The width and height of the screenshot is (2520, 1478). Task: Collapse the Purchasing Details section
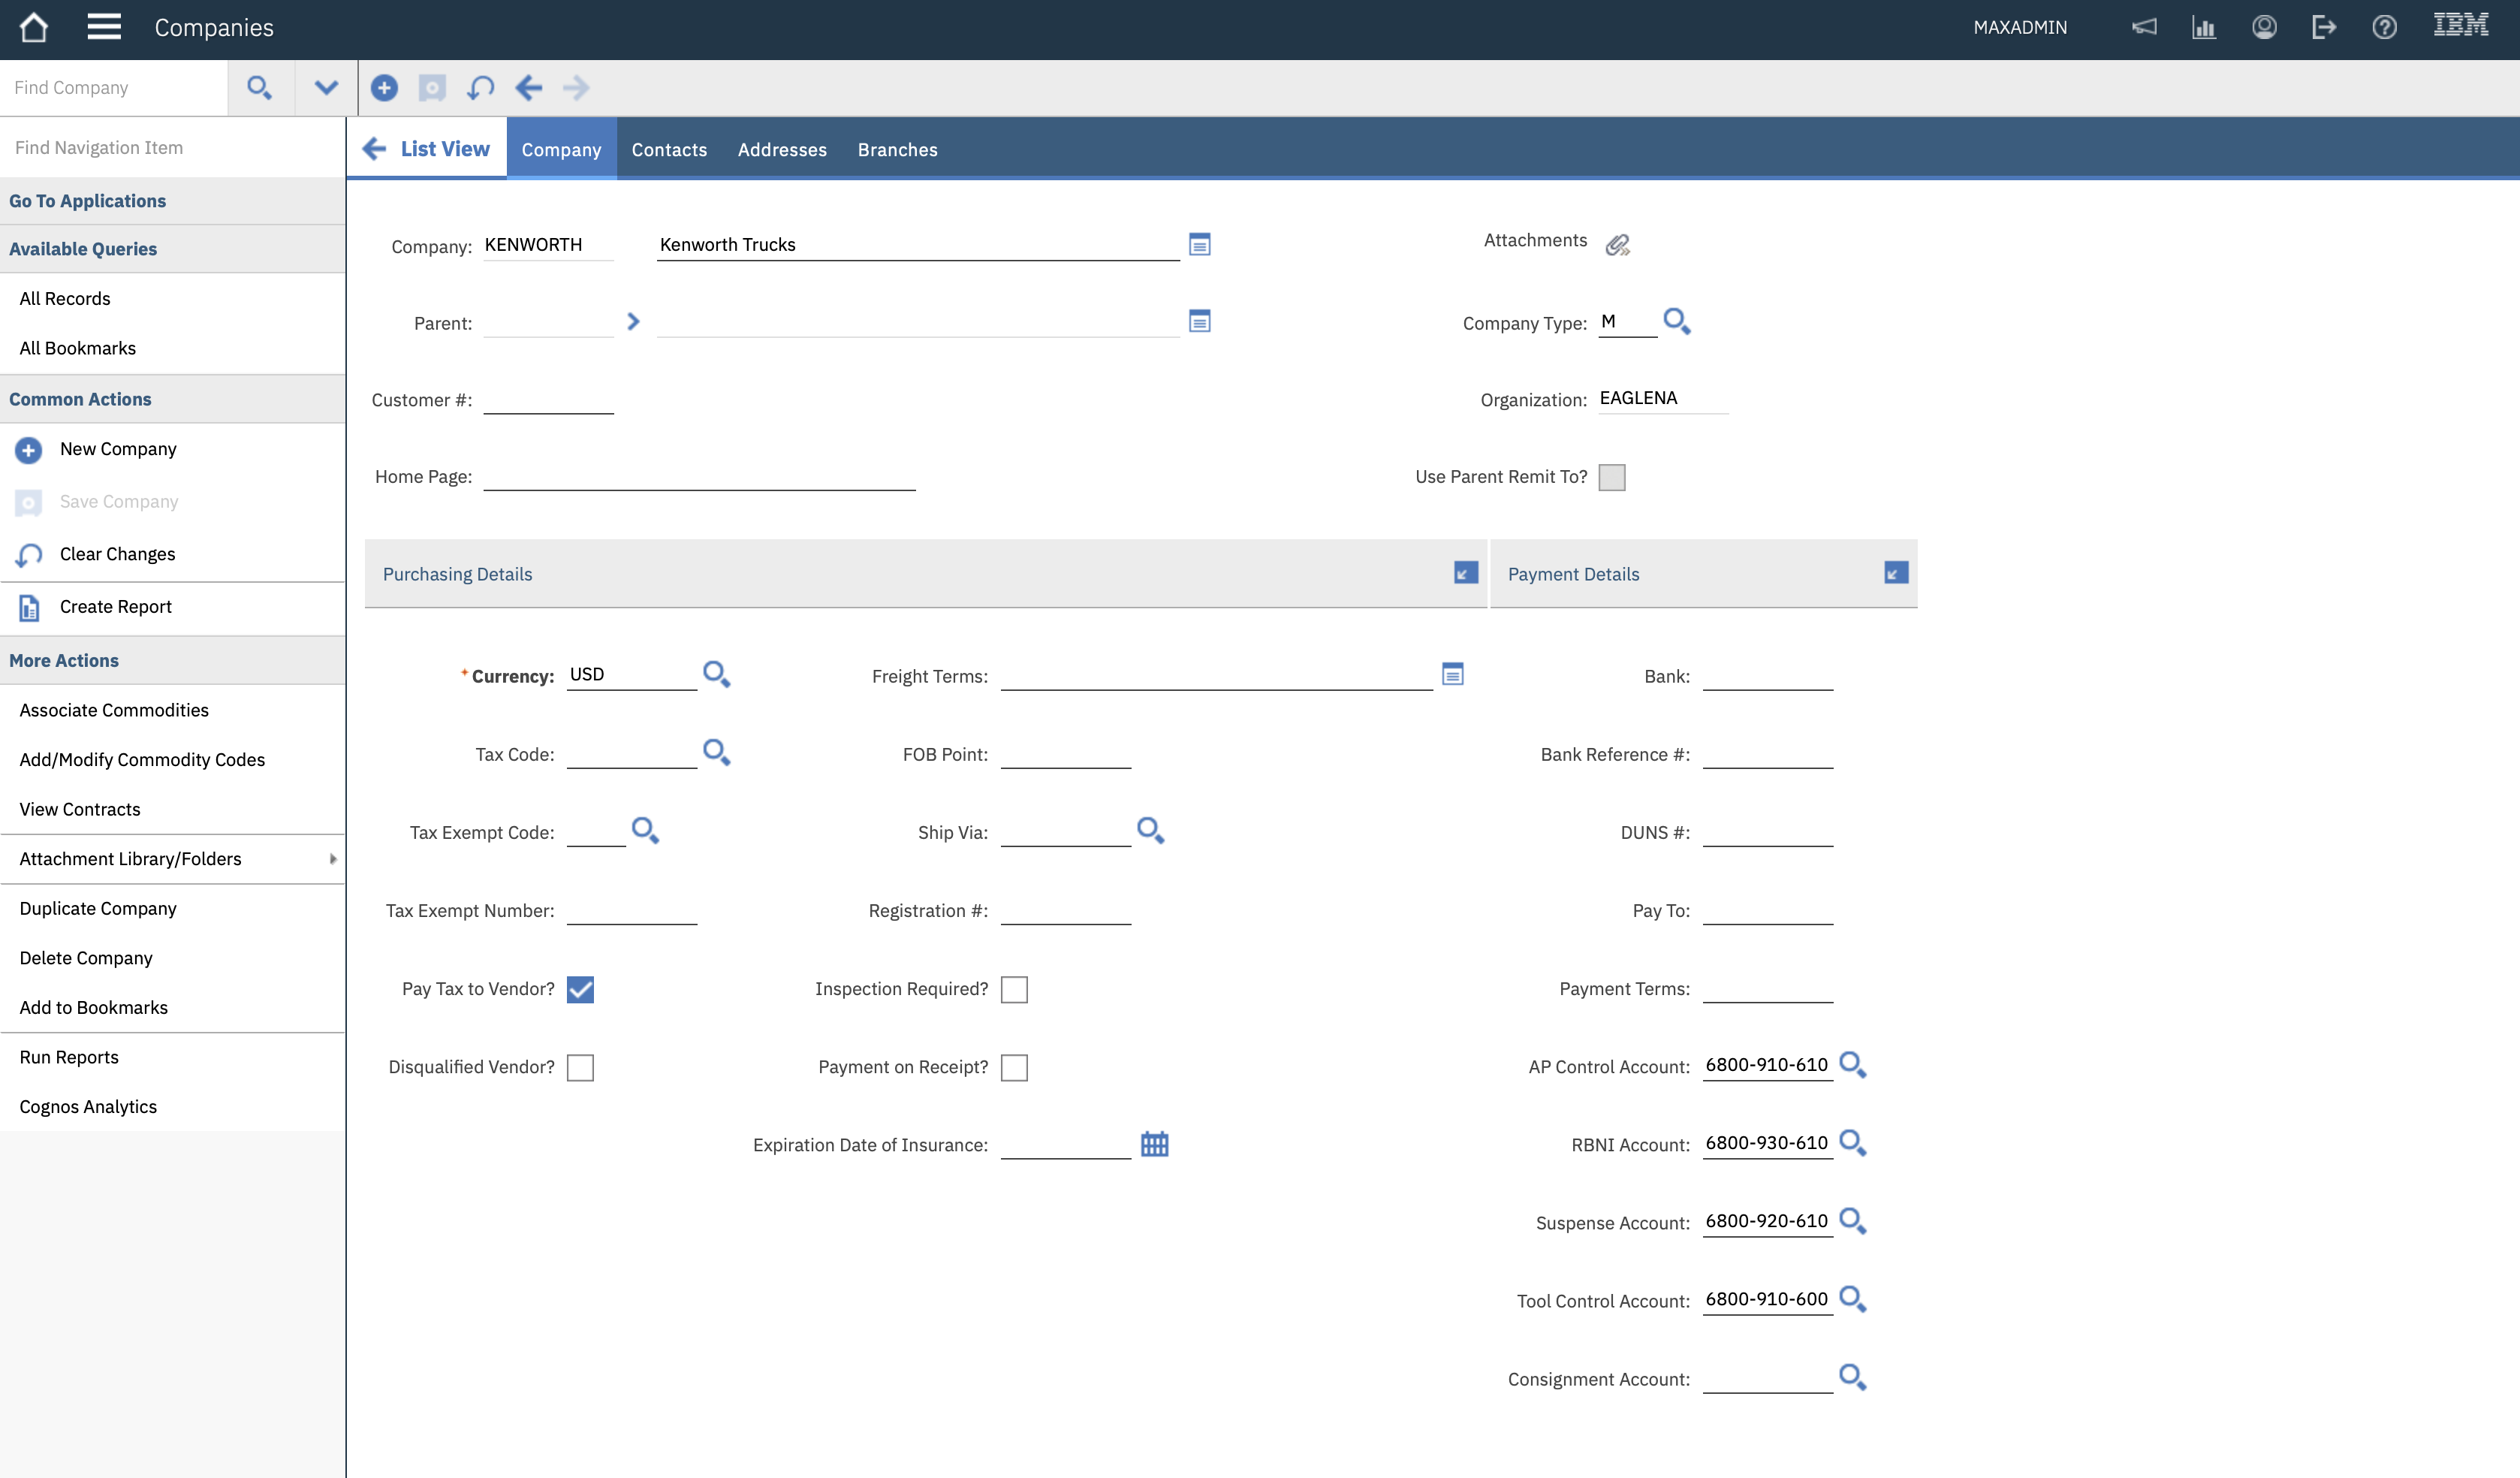1465,573
